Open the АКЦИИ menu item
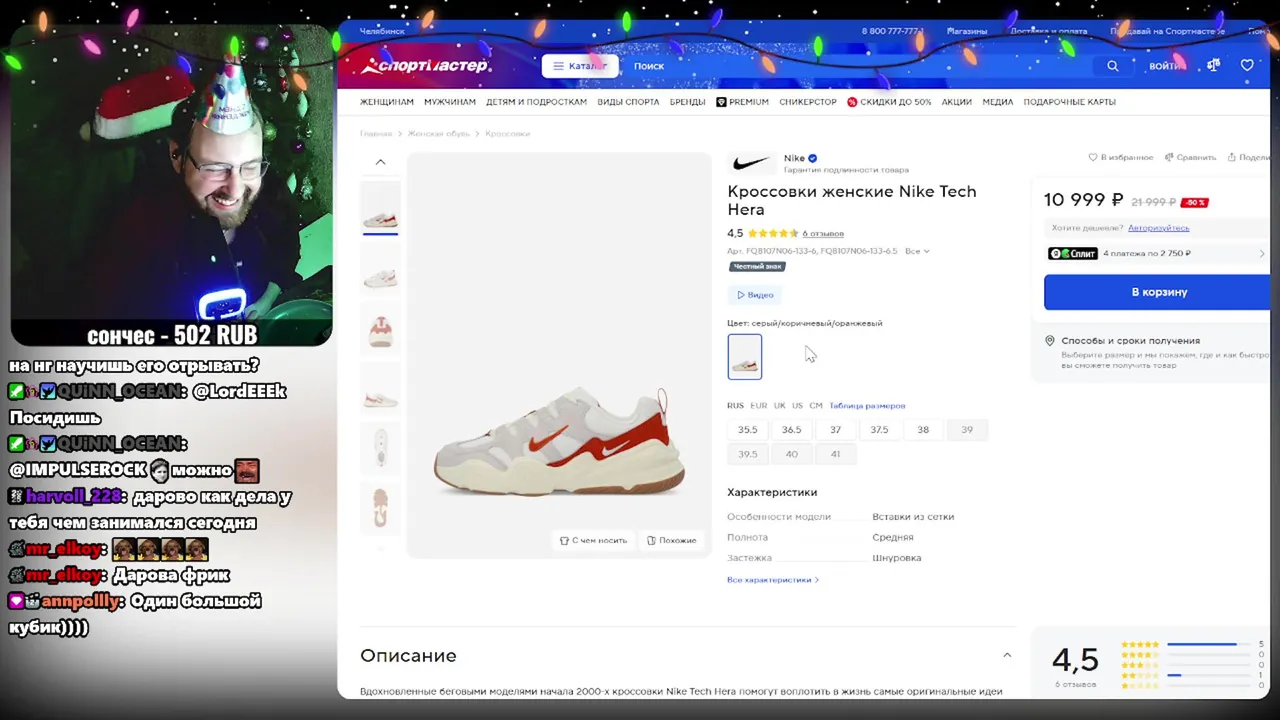Screen dimensions: 1280x720 click(x=956, y=102)
